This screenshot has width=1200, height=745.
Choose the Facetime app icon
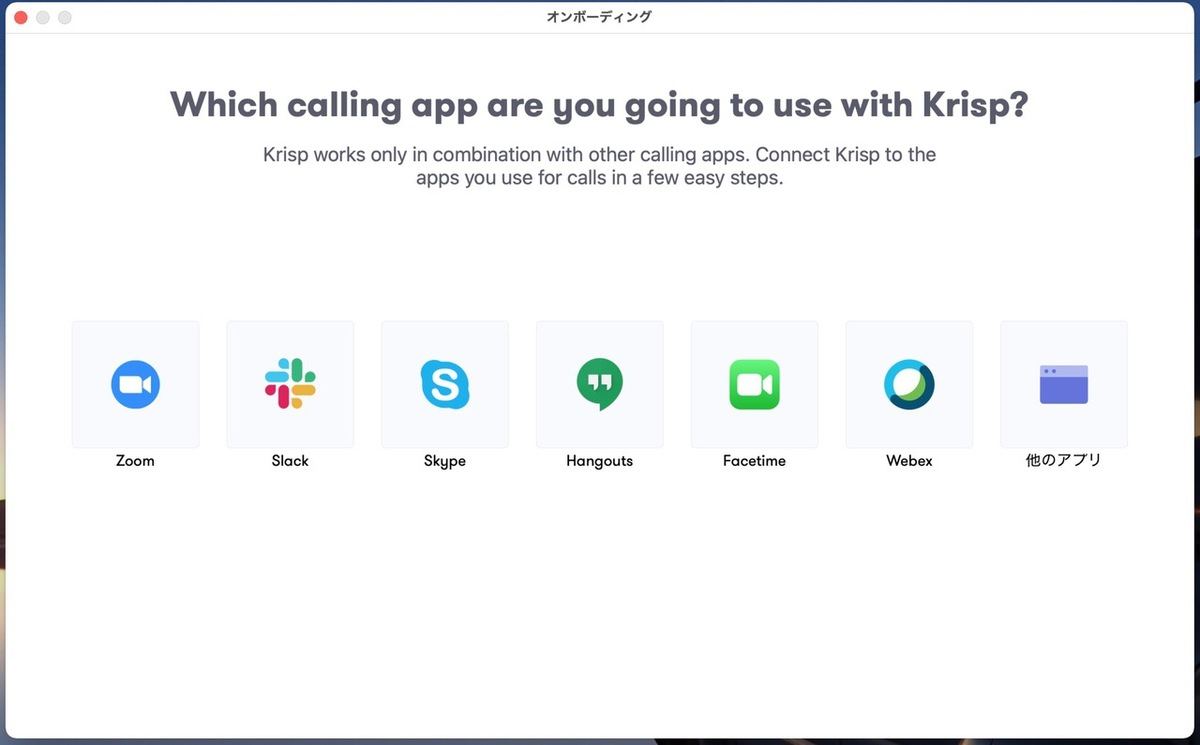[x=754, y=384]
